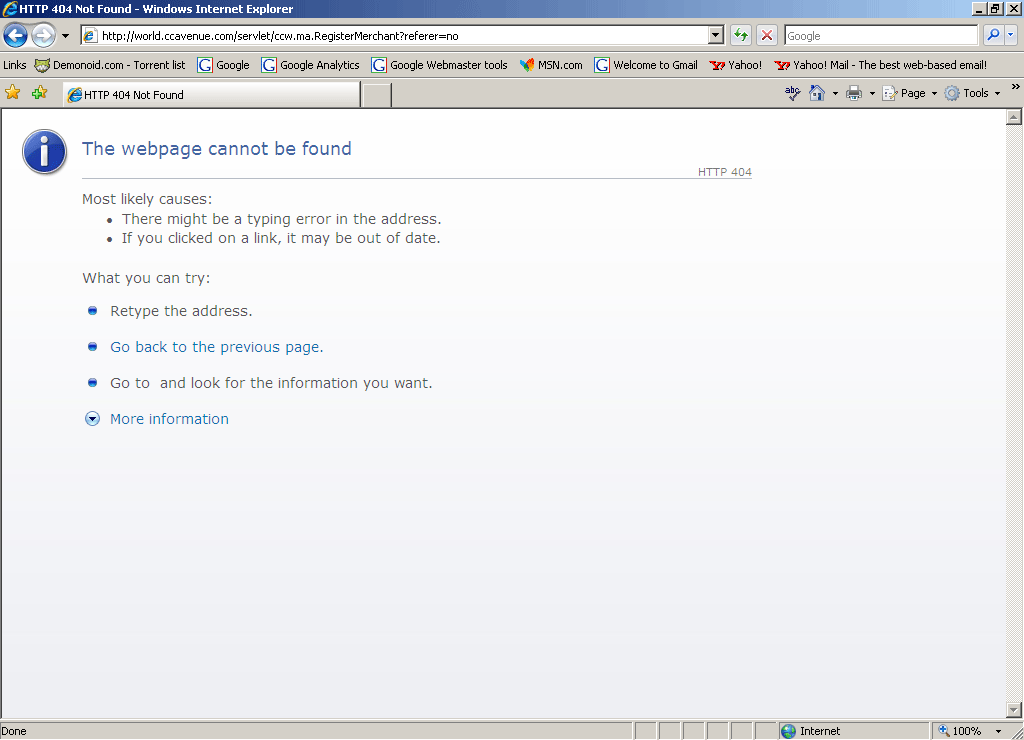Click the Add to Favorites icon
The height and width of the screenshot is (740, 1024).
tap(39, 93)
